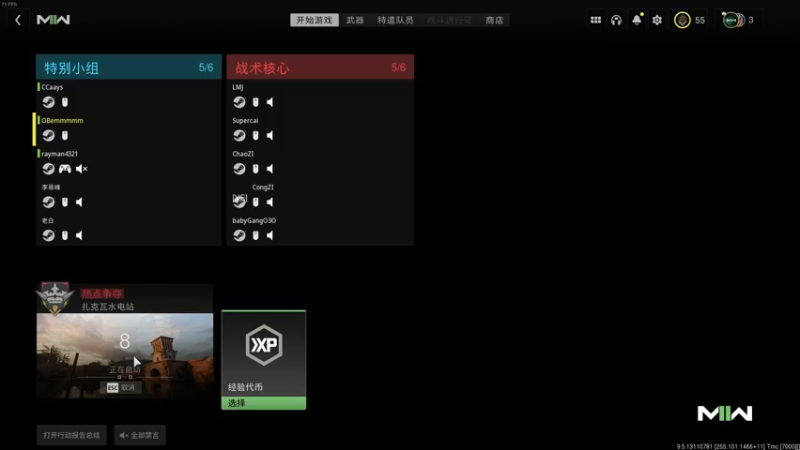Open notifications bell icon
The height and width of the screenshot is (450, 800).
click(x=637, y=20)
